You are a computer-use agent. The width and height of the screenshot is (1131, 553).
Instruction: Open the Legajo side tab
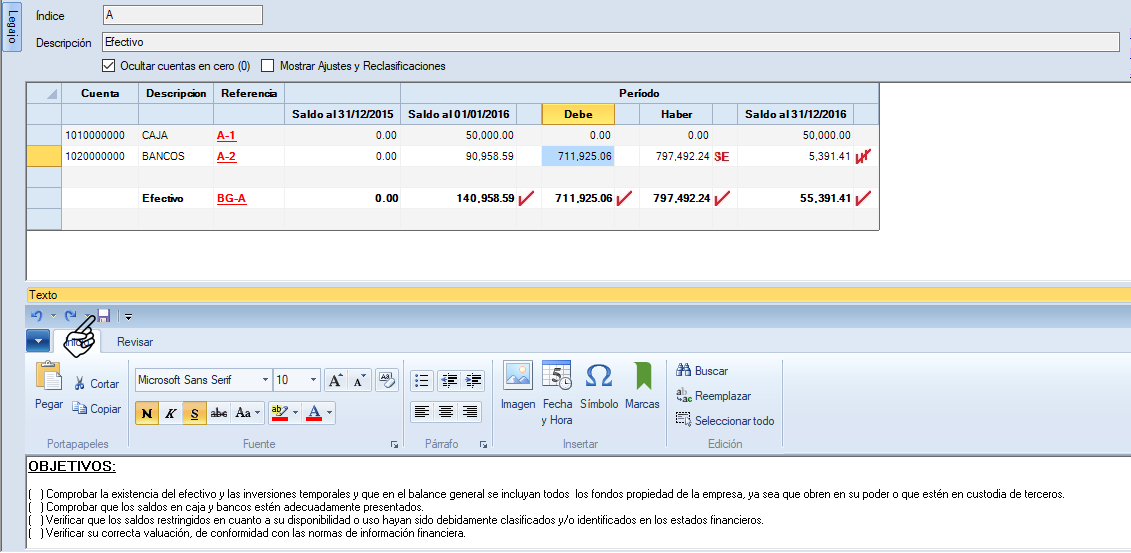12,27
